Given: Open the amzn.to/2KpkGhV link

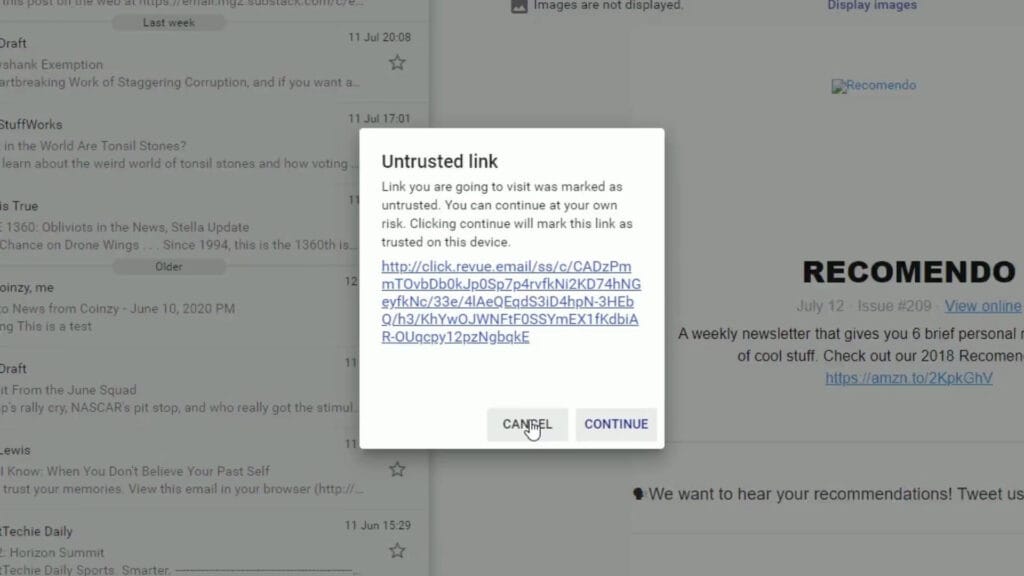Looking at the screenshot, I should click(x=908, y=378).
